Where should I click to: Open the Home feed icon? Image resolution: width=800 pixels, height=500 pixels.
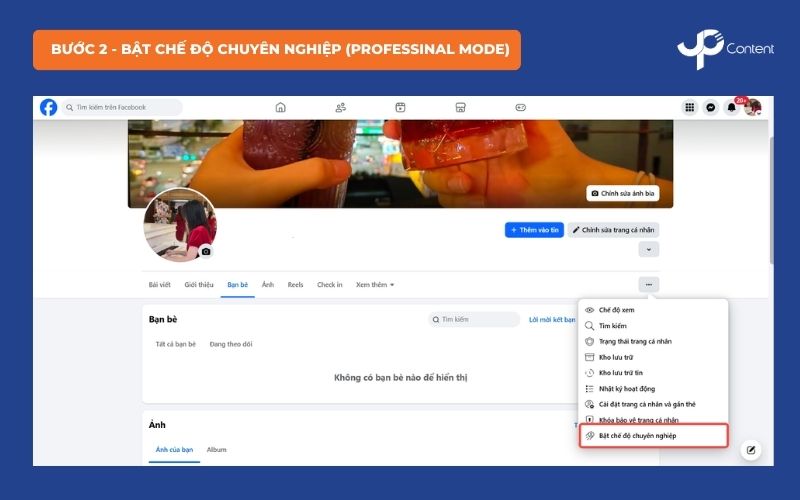(280, 107)
